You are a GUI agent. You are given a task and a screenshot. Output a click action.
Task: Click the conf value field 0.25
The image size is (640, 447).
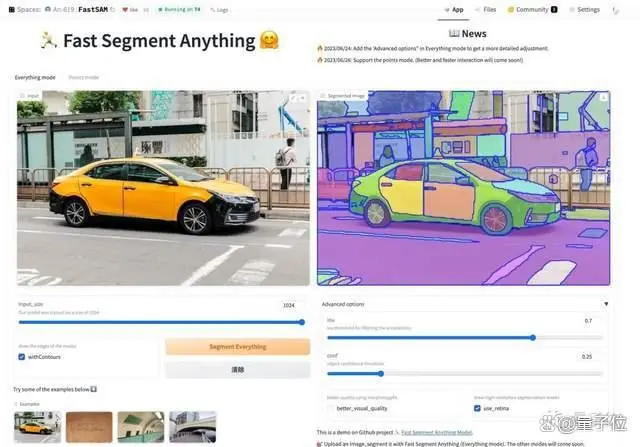[587, 357]
